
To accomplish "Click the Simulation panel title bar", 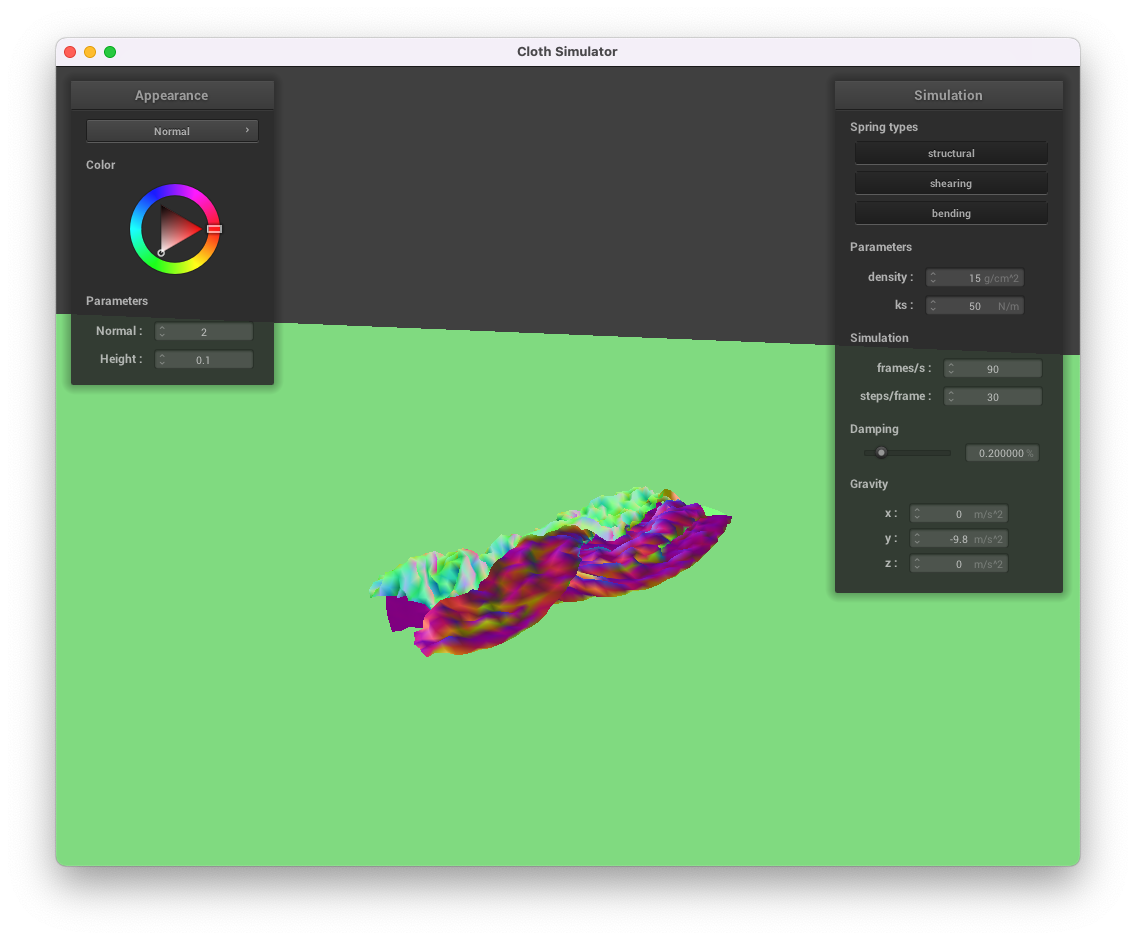I will (x=948, y=96).
